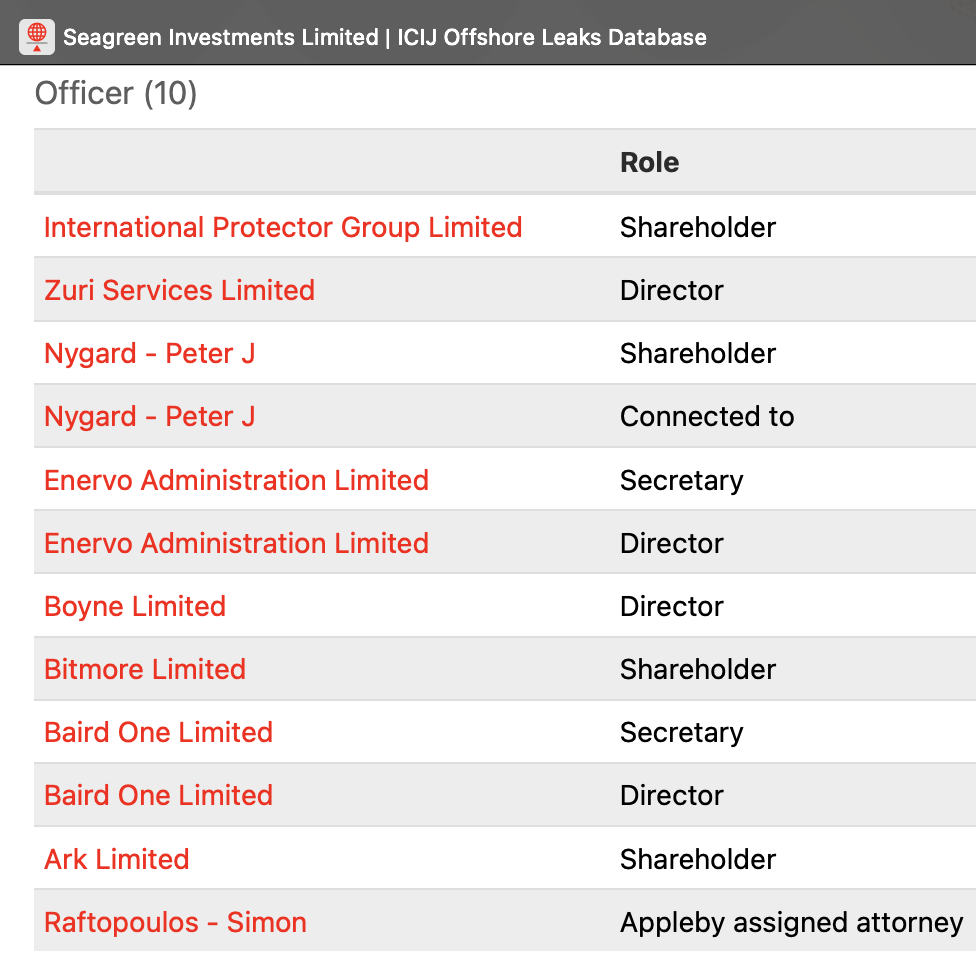Image resolution: width=976 pixels, height=968 pixels.
Task: Follow the Bitmore Limited link
Action: [x=145, y=669]
